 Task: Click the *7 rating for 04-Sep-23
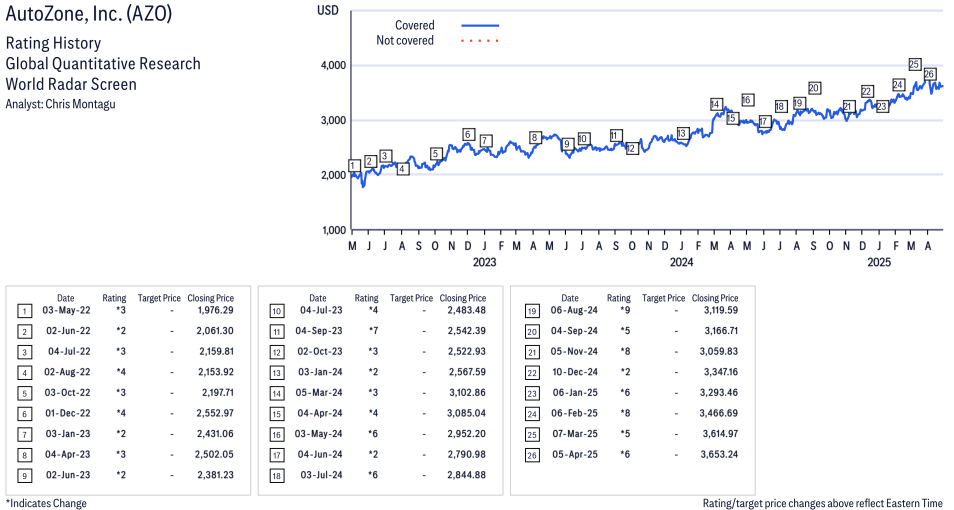pos(373,331)
